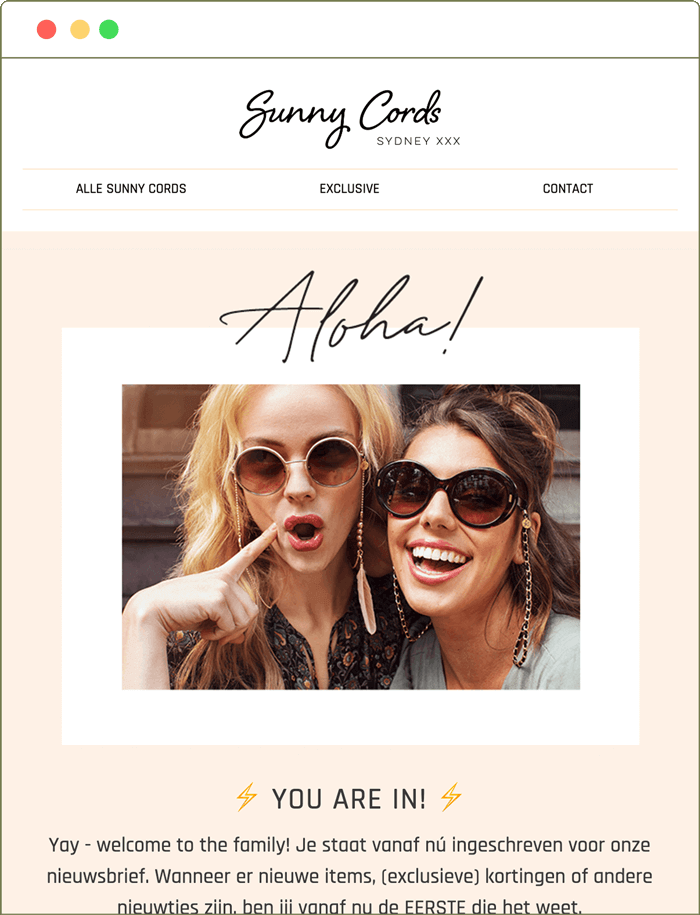Click the welcome to the family paragraph
700x915 pixels.
349,875
